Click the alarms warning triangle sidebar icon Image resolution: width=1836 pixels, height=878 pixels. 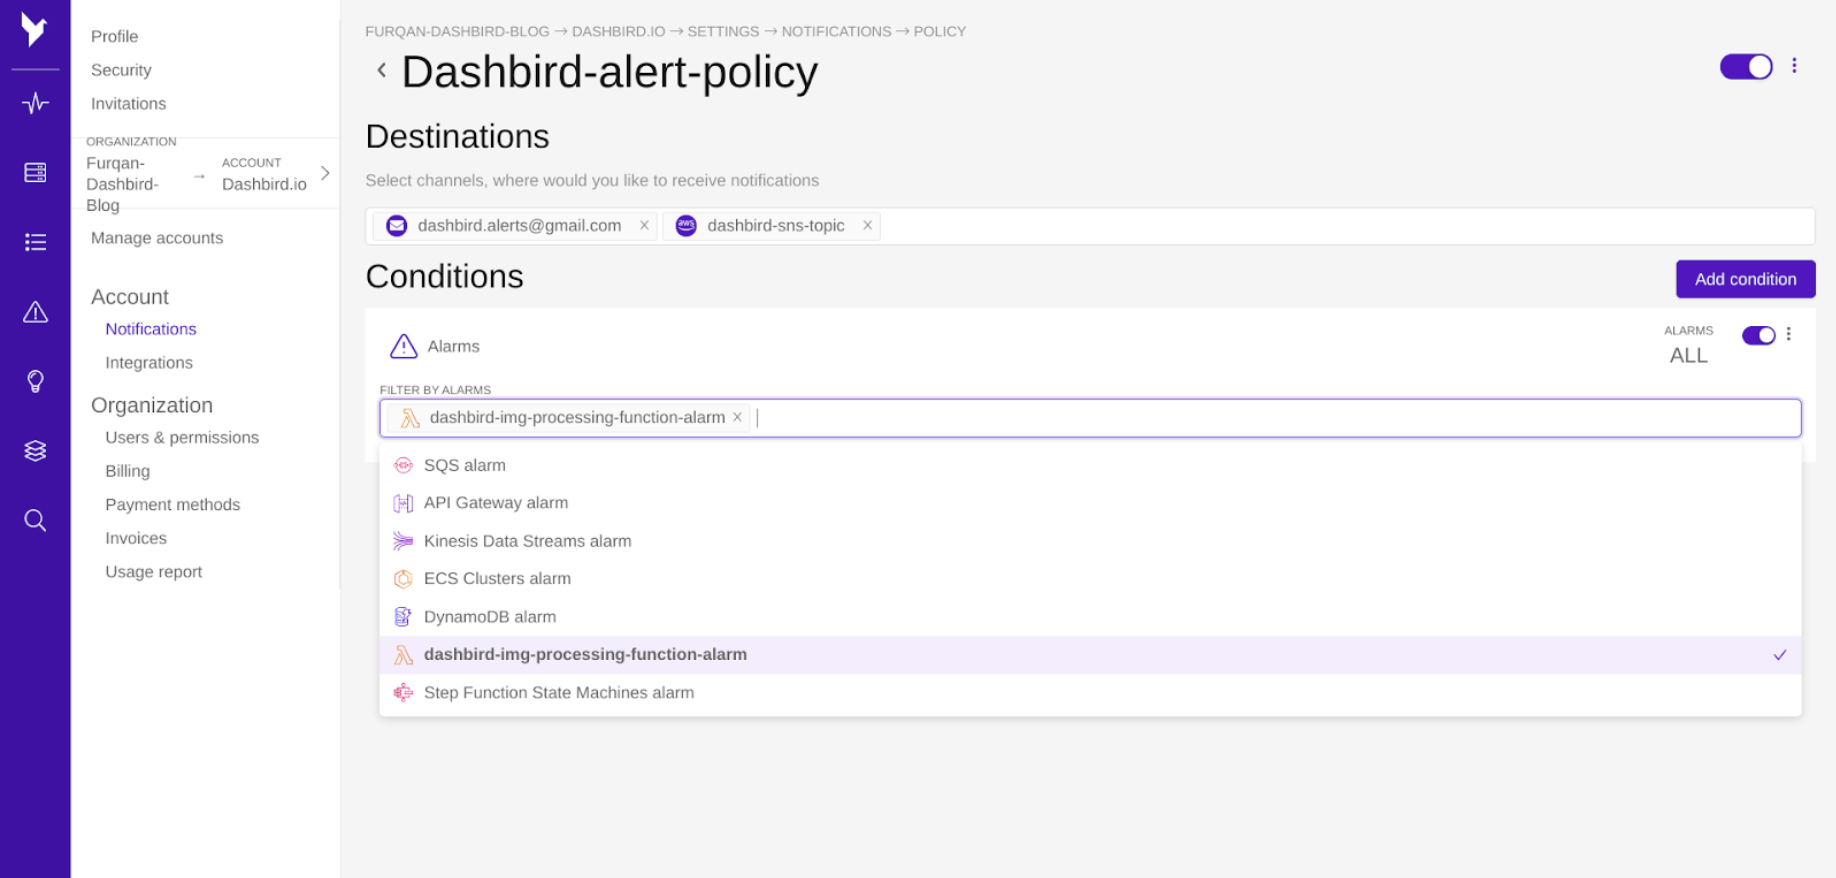click(35, 312)
